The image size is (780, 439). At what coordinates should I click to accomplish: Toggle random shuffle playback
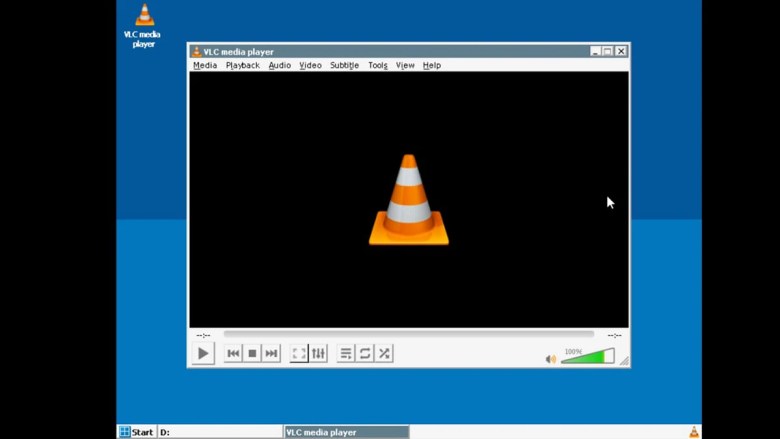[384, 353]
